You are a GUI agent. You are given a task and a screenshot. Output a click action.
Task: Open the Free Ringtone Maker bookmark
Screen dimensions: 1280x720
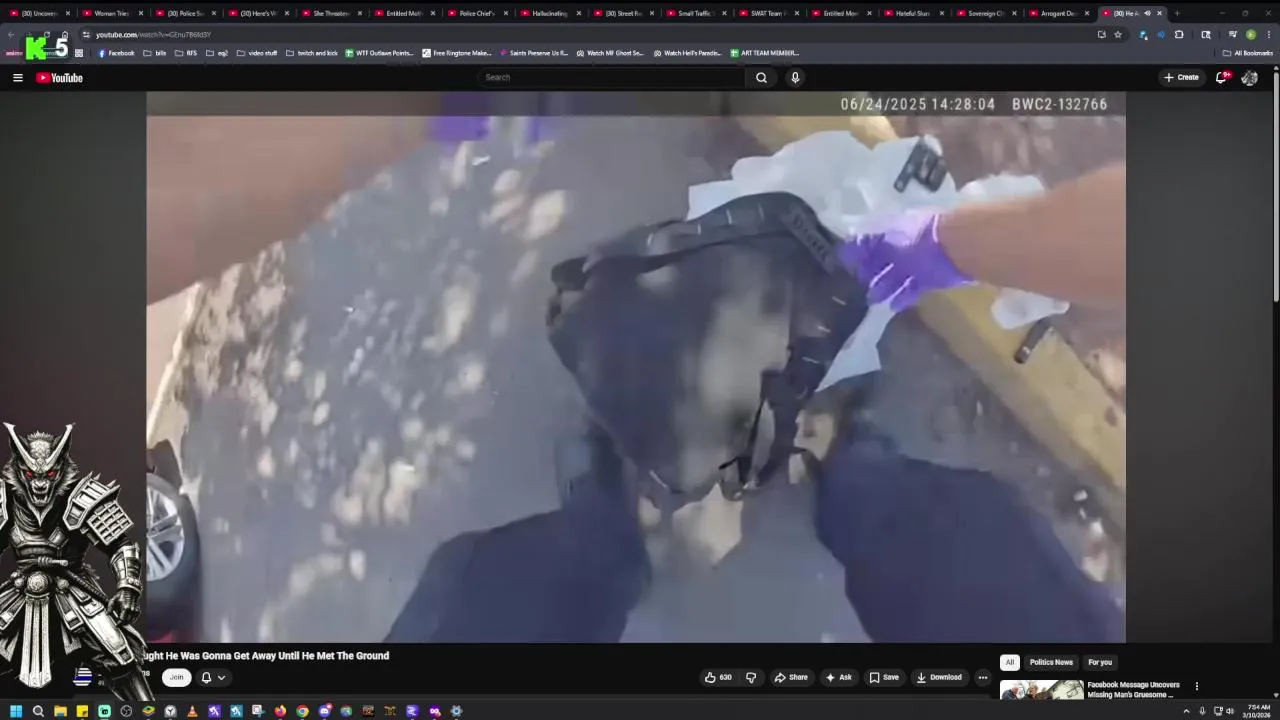point(457,53)
